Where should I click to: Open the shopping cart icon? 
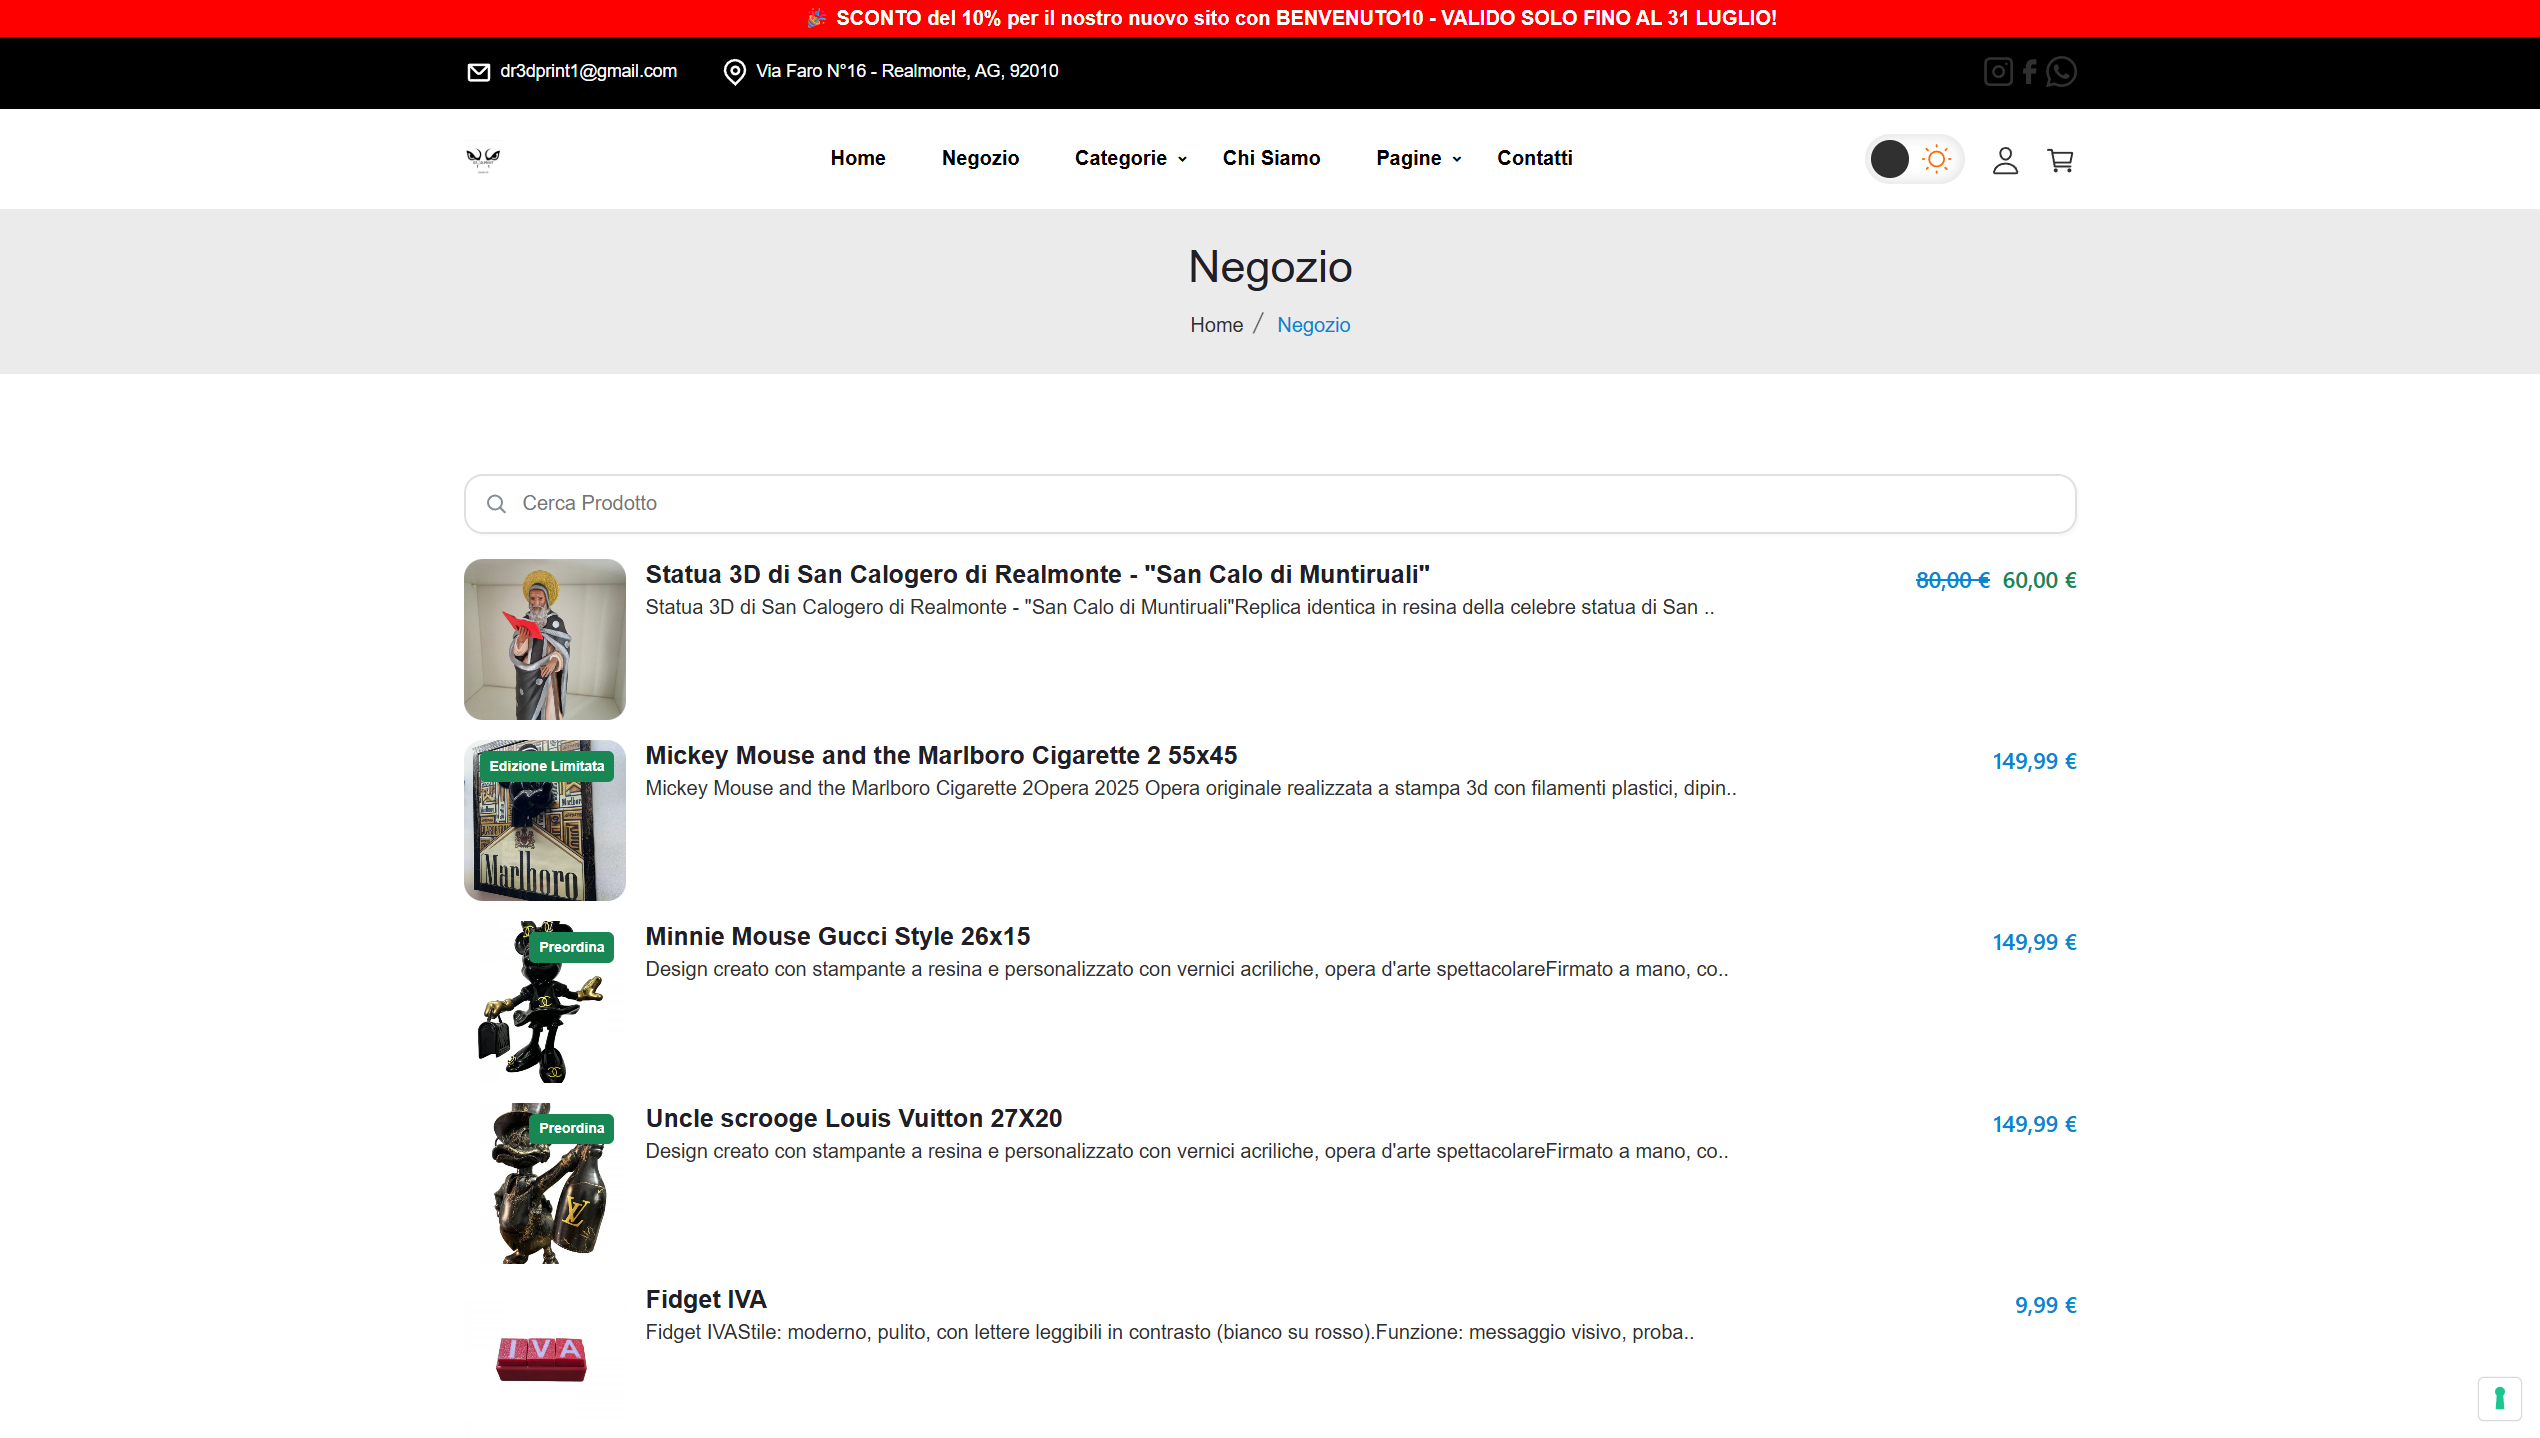click(2060, 160)
